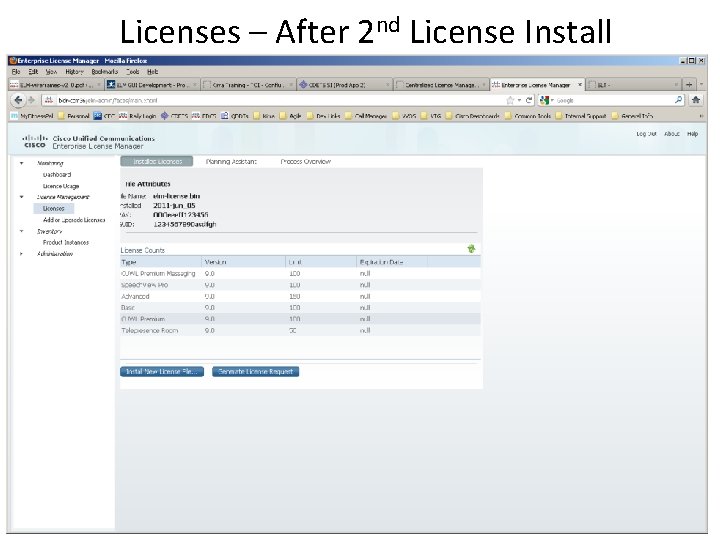Switch to the Planning Assistant tab

(231, 162)
